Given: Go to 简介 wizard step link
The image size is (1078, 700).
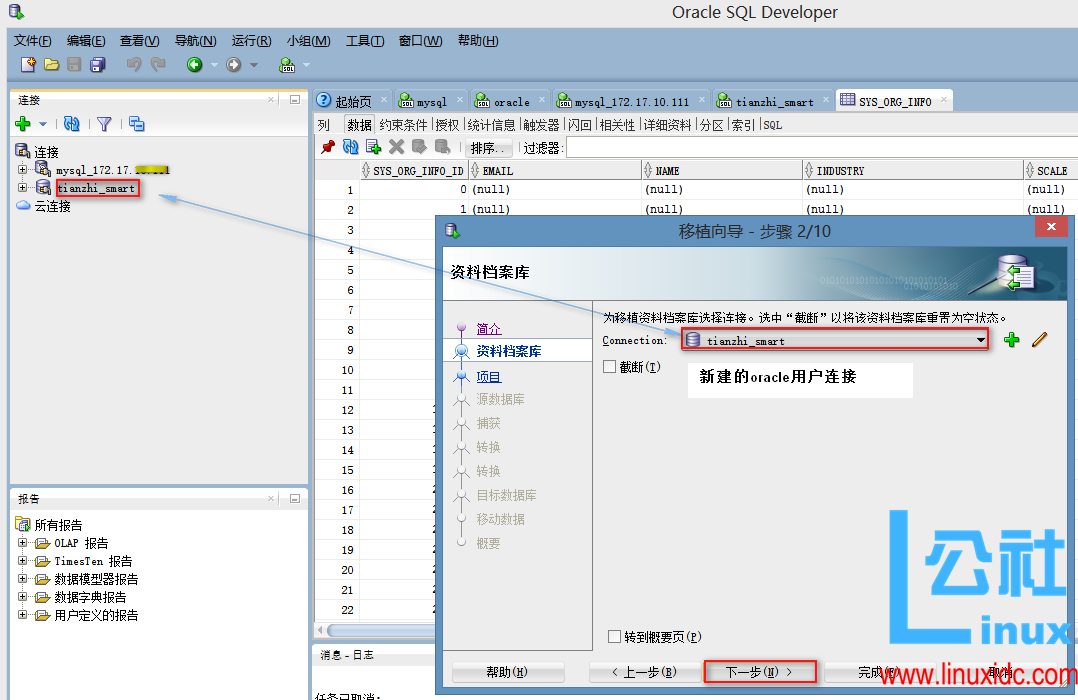Looking at the screenshot, I should [489, 328].
